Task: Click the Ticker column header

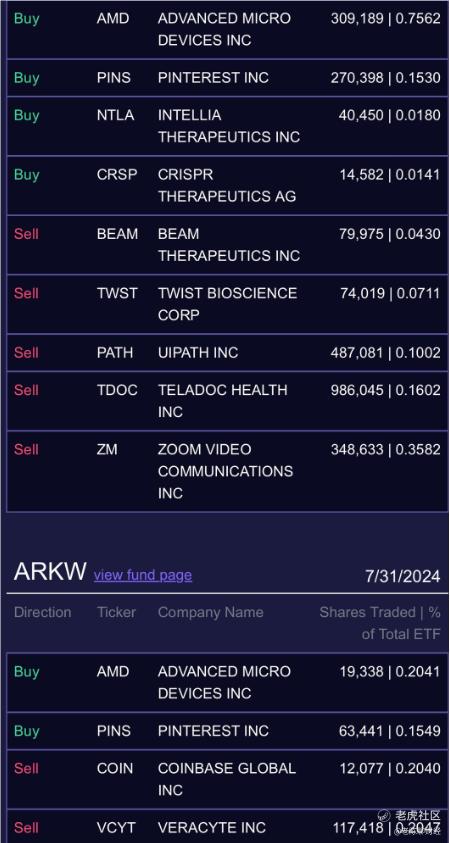Action: (116, 612)
